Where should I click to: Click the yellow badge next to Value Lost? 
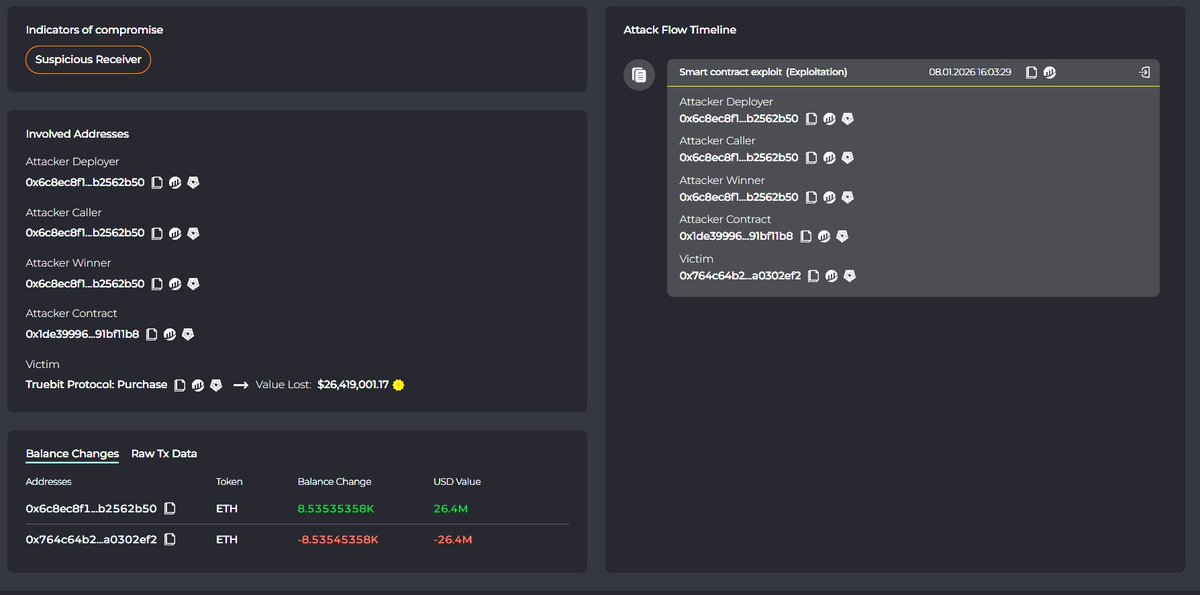click(399, 385)
